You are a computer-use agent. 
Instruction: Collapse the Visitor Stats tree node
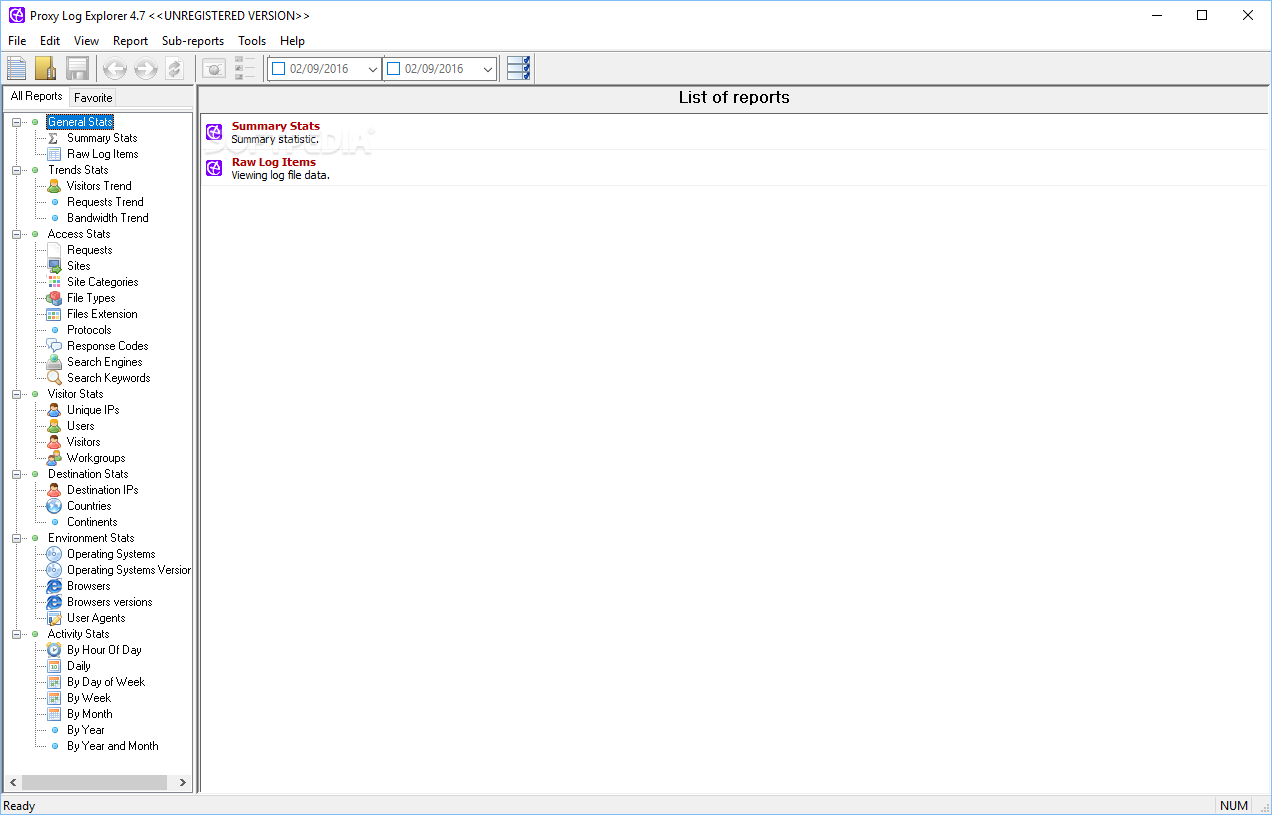tap(17, 394)
